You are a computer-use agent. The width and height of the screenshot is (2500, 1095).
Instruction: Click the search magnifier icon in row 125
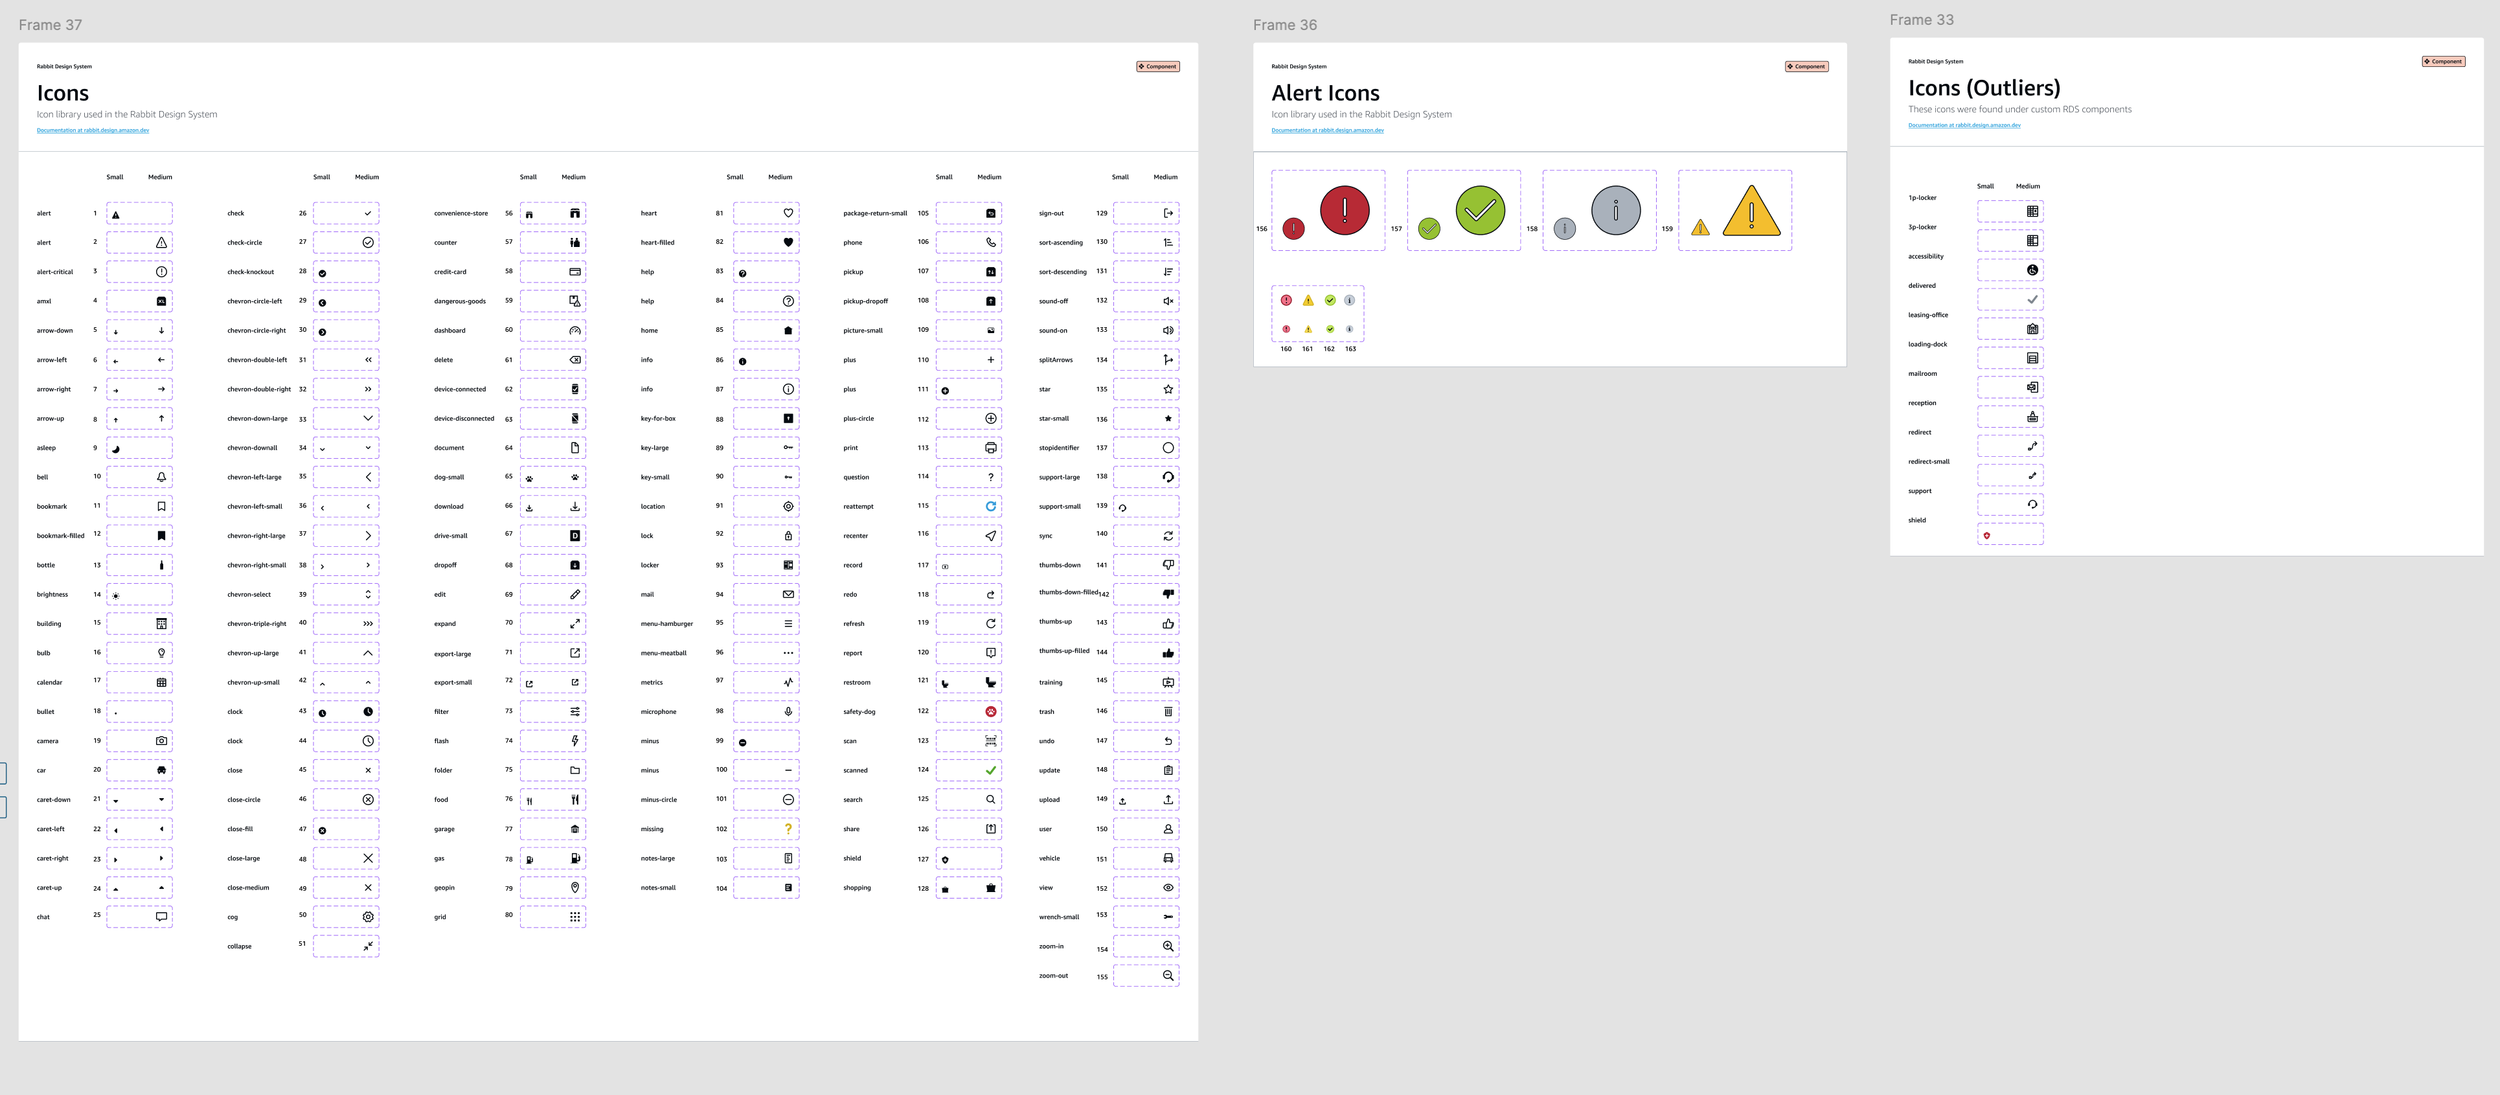tap(991, 799)
